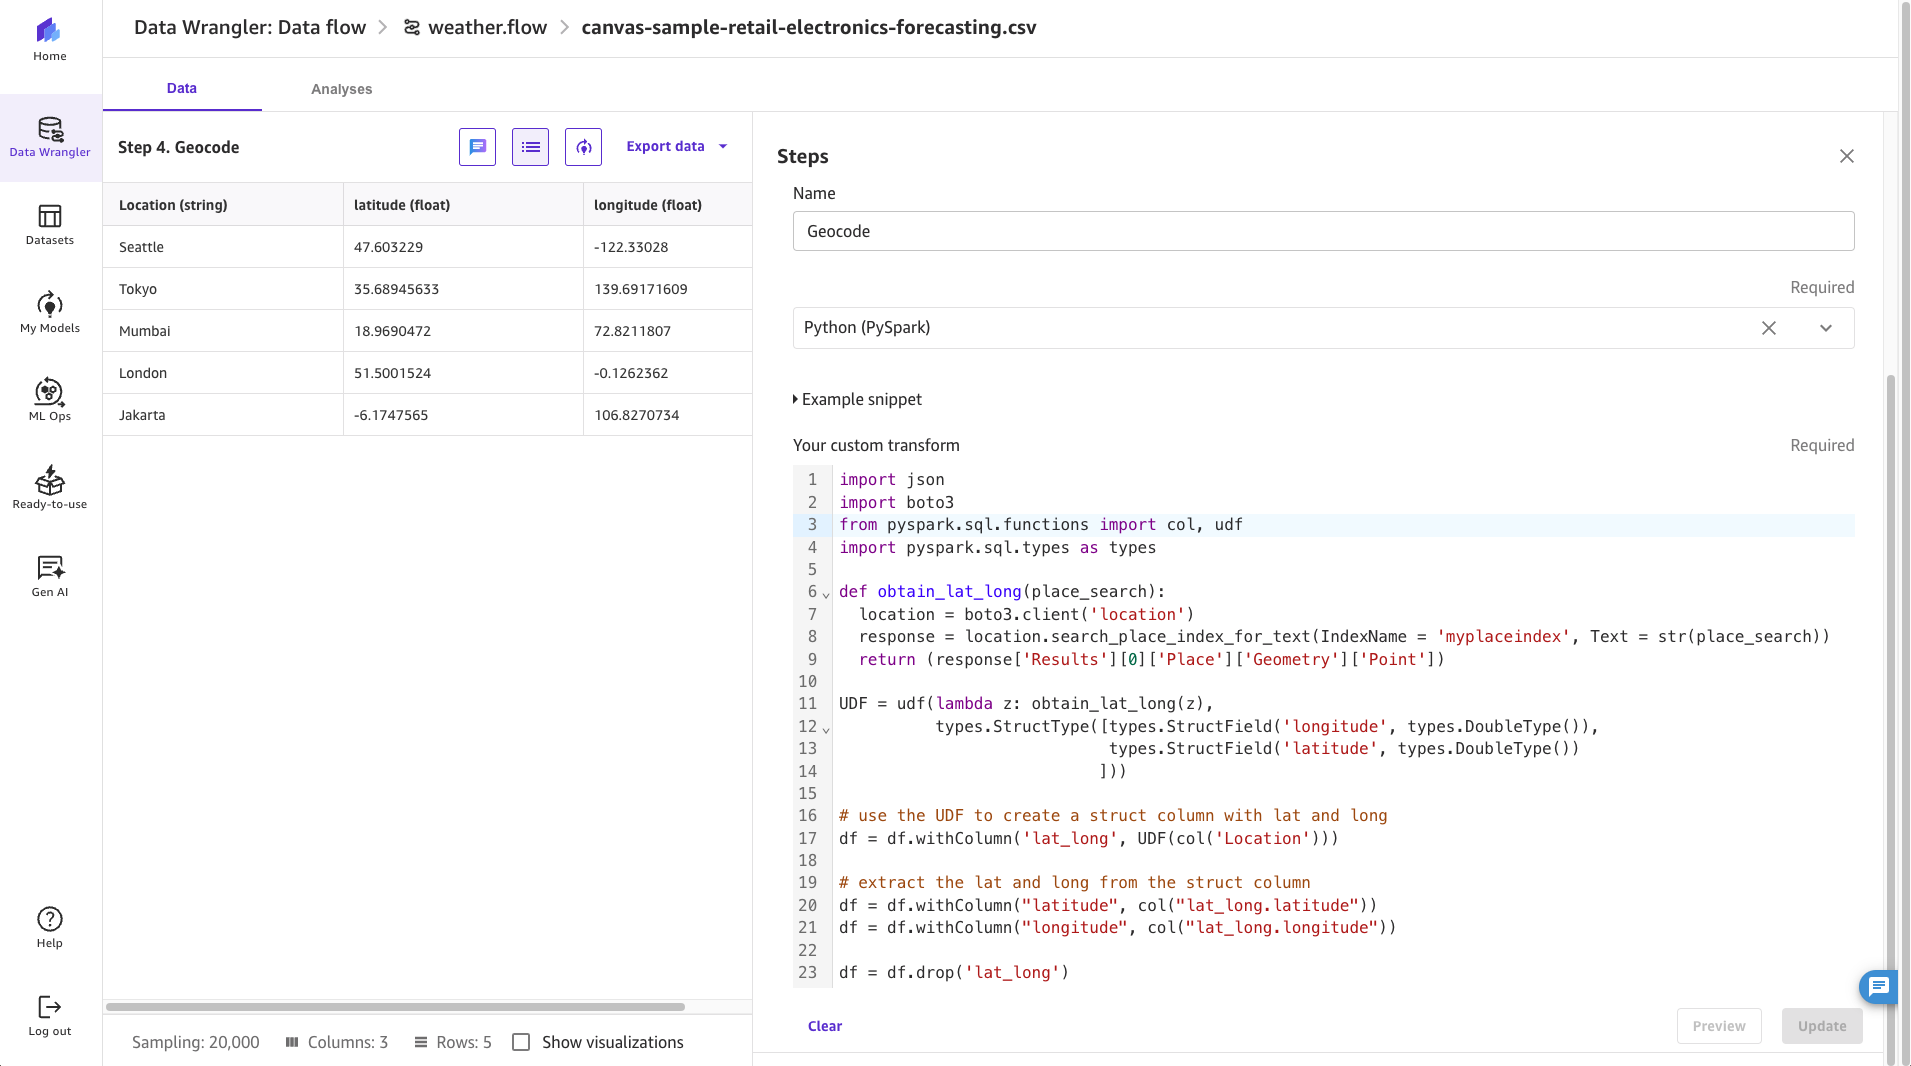Click the Step 4. Geocode heading
The height and width of the screenshot is (1066, 1911).
pos(179,147)
